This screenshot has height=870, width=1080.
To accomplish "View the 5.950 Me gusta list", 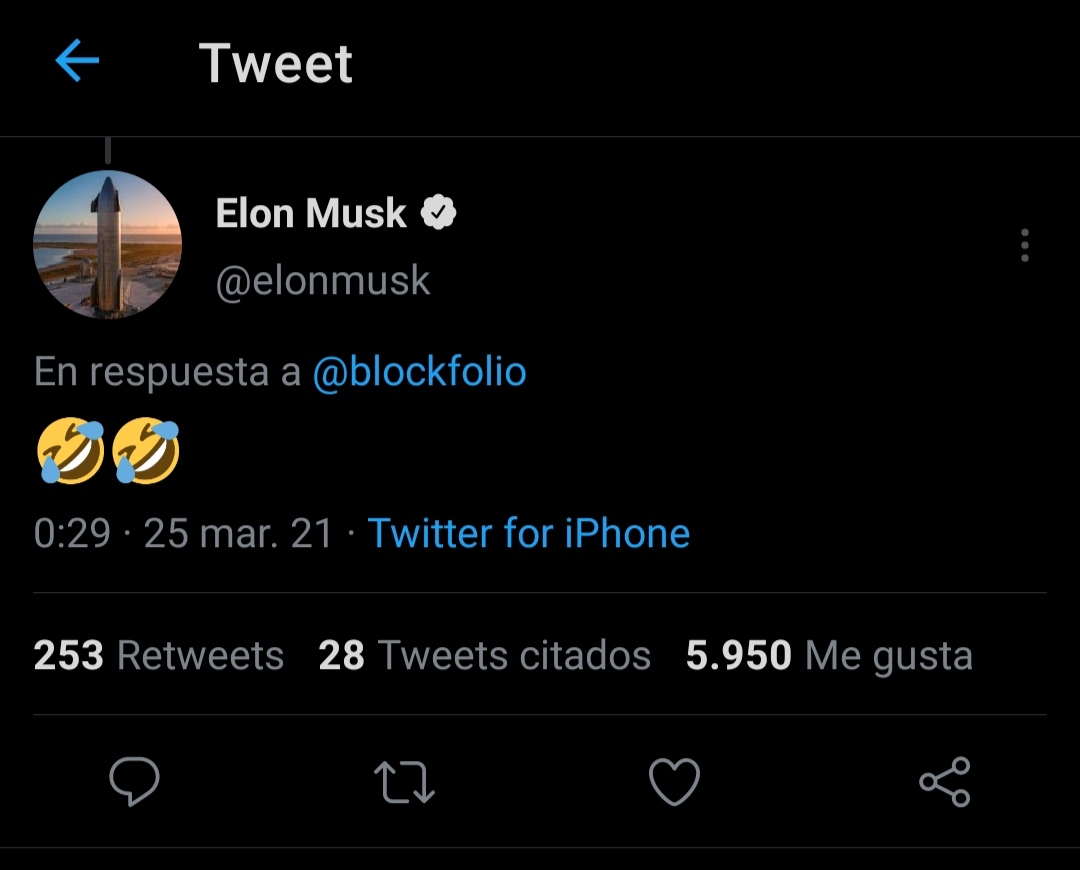I will pyautogui.click(x=829, y=656).
